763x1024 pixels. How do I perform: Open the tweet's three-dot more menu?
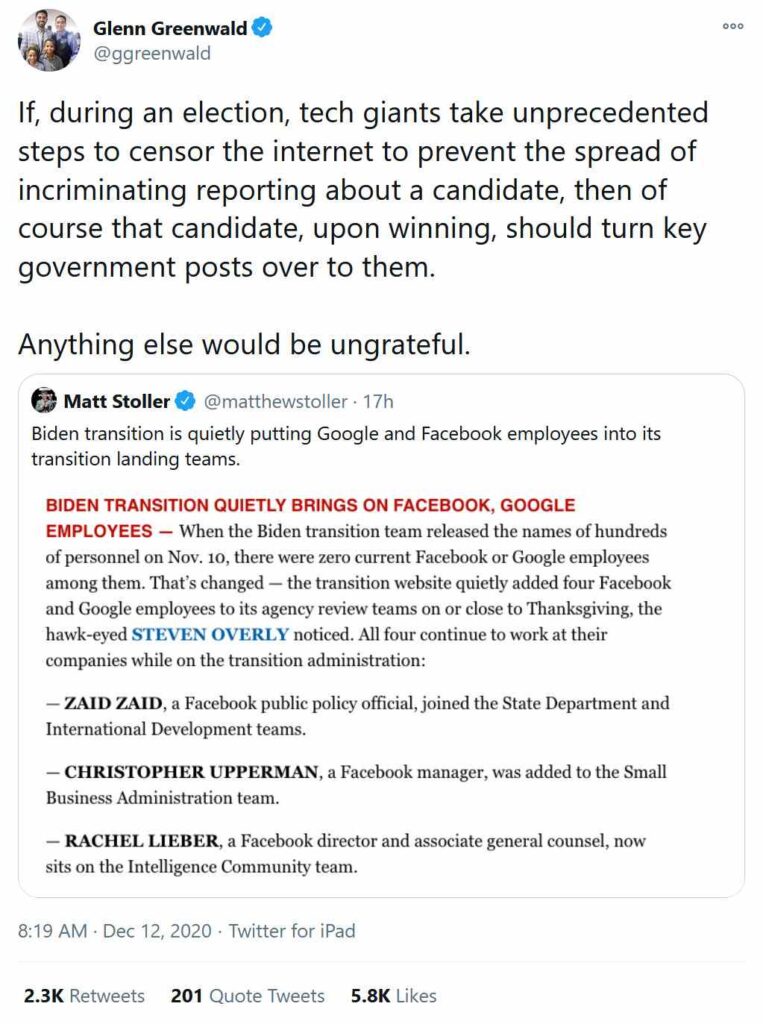(x=733, y=27)
